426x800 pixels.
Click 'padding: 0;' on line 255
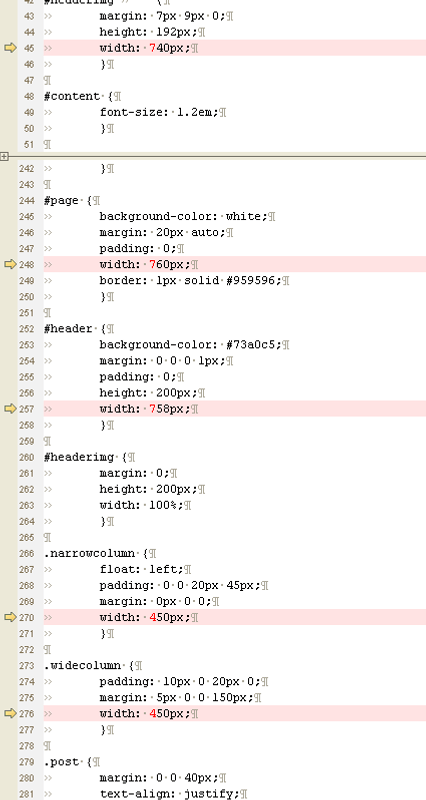point(138,377)
